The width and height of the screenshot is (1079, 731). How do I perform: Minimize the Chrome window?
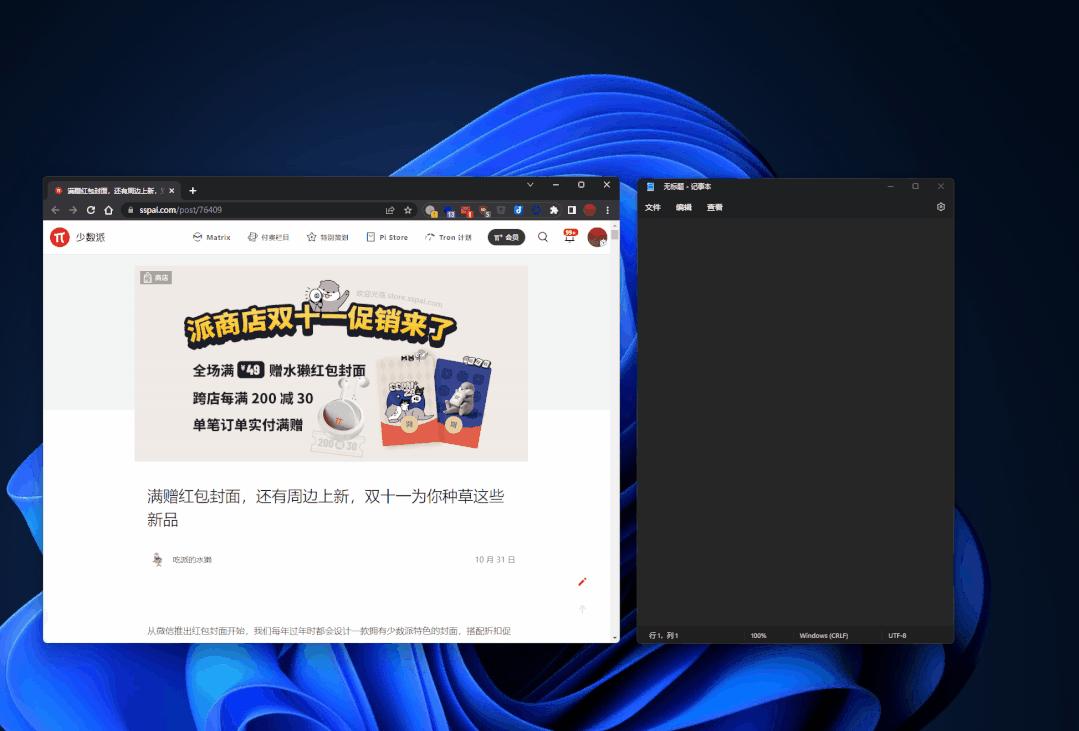[555, 184]
